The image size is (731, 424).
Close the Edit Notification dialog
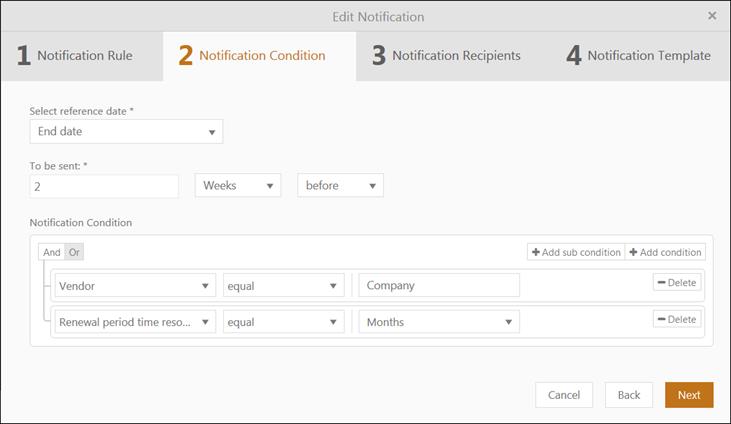(x=712, y=16)
